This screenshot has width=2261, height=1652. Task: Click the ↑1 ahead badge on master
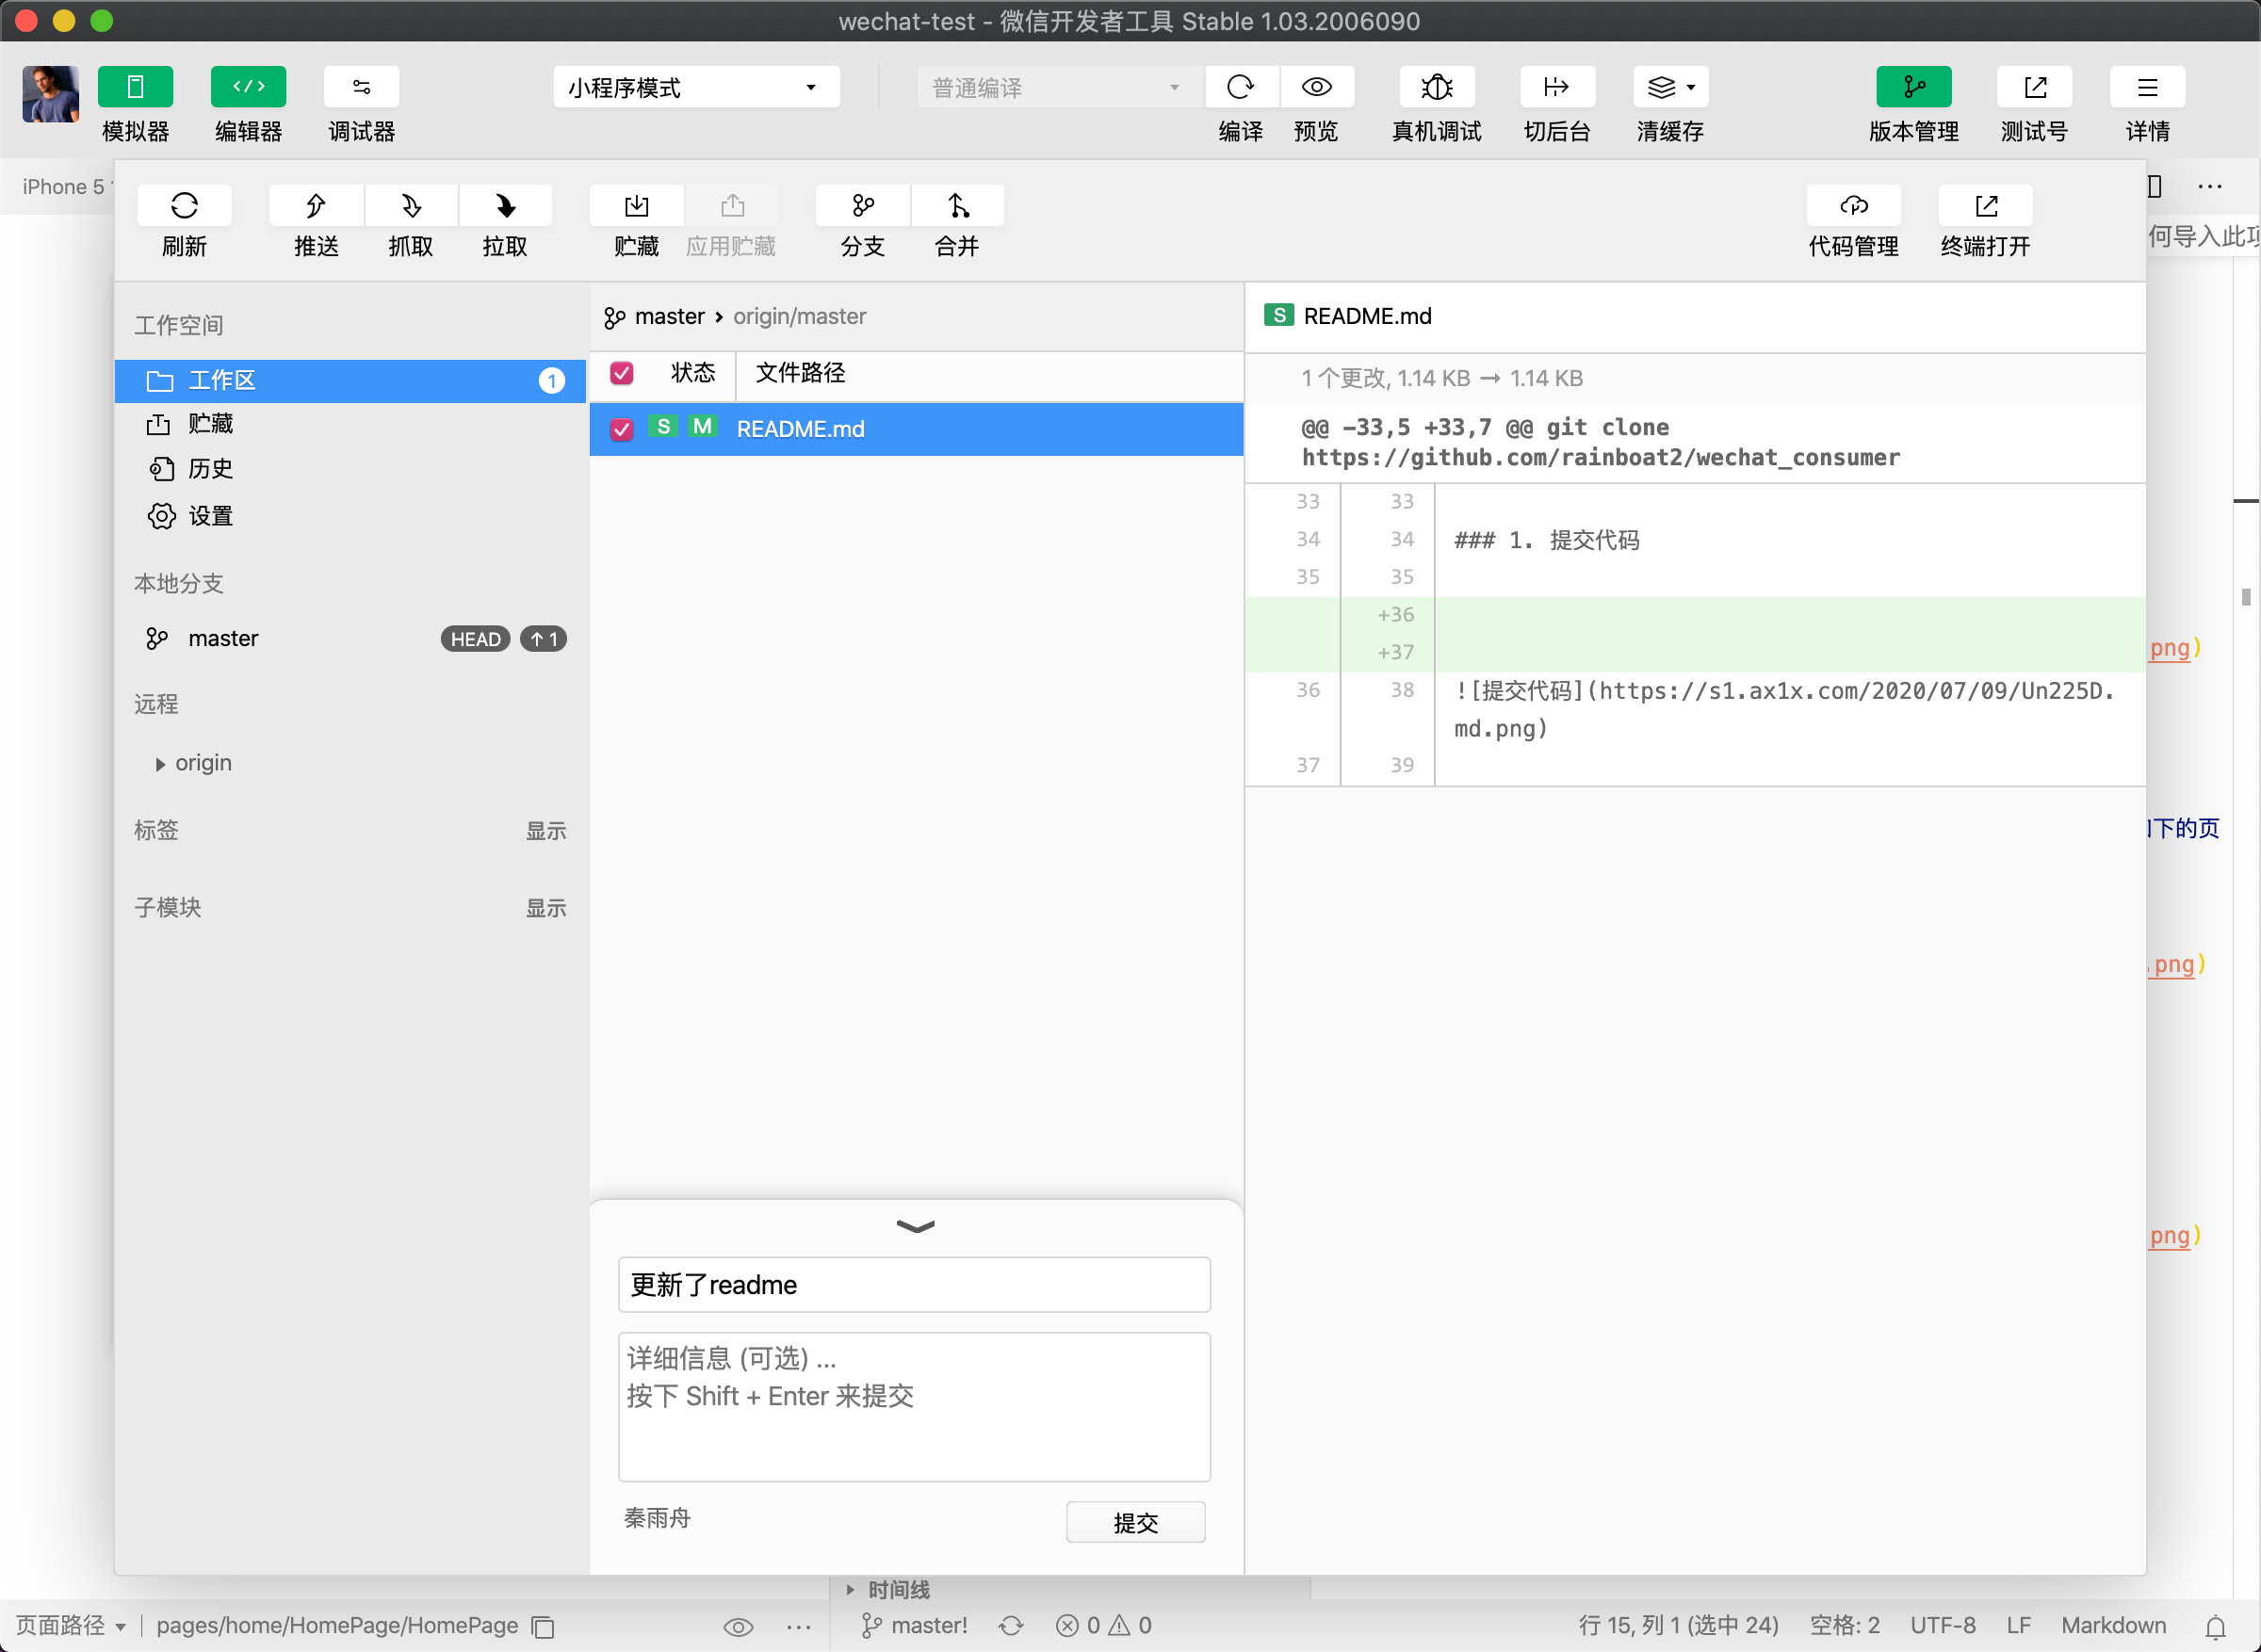click(543, 639)
